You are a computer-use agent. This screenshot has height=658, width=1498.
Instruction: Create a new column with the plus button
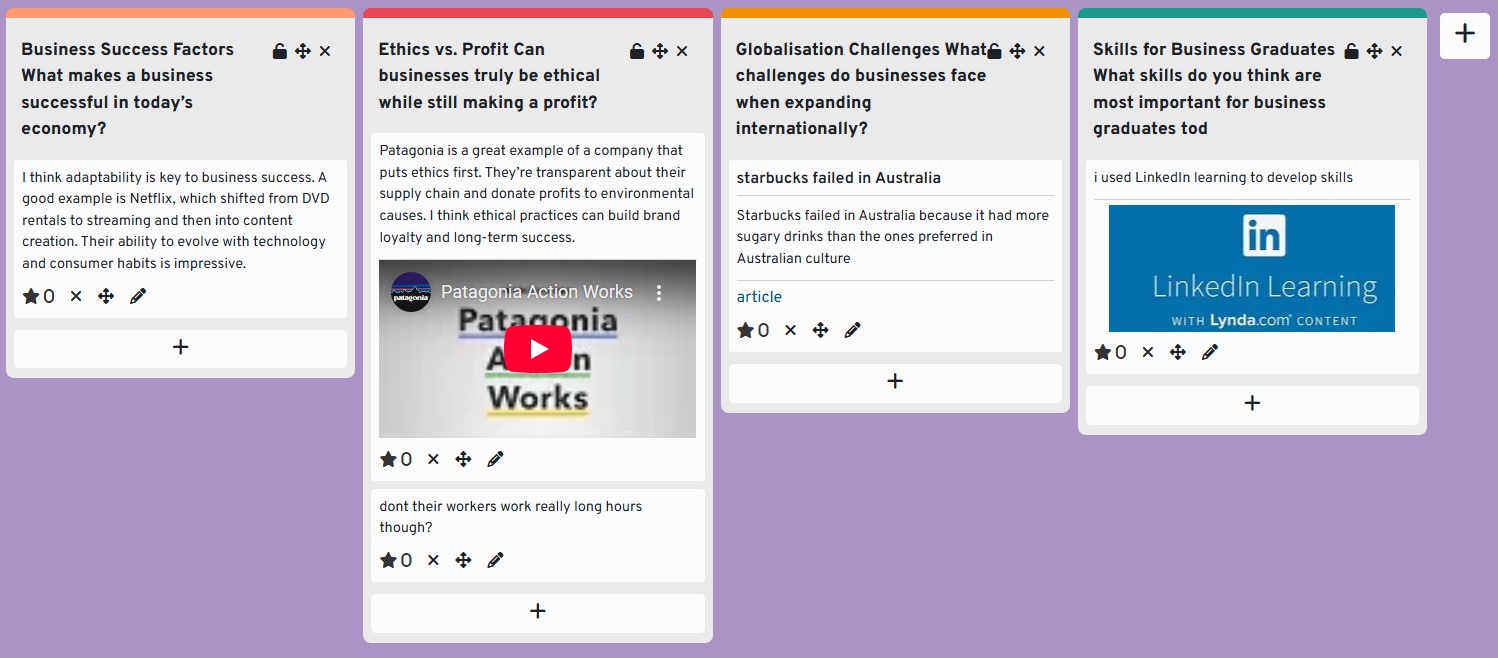[x=1464, y=34]
